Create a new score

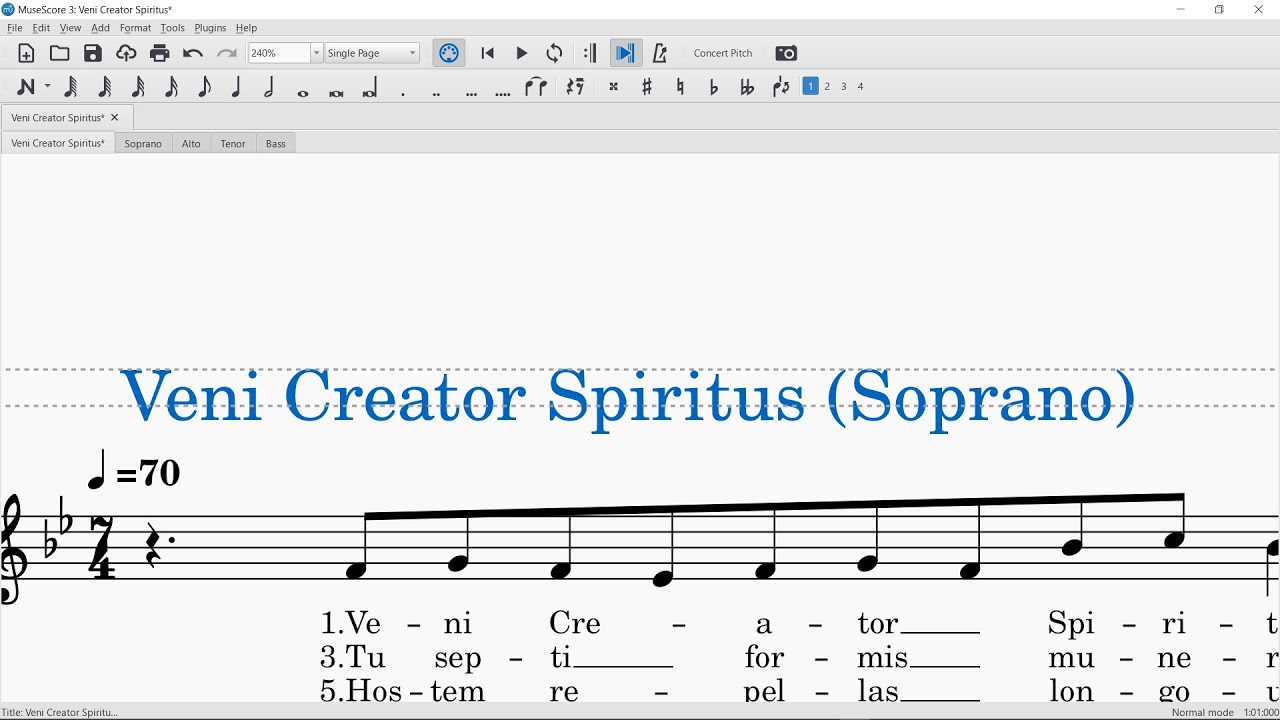pyautogui.click(x=27, y=53)
